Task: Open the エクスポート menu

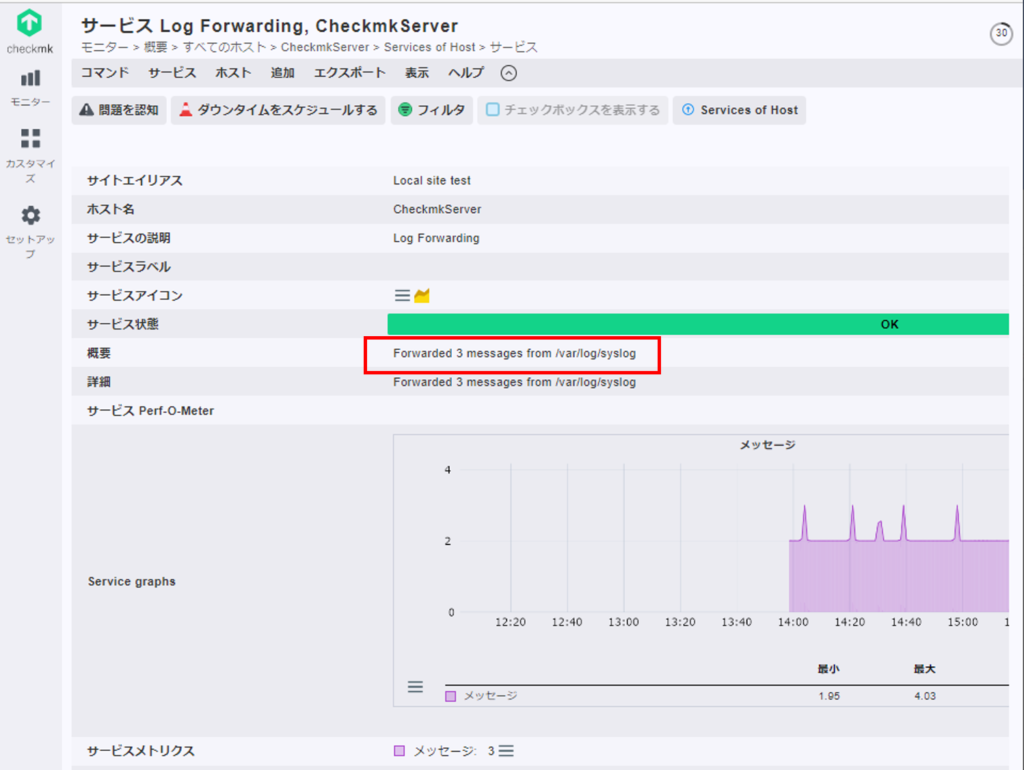Action: (349, 72)
